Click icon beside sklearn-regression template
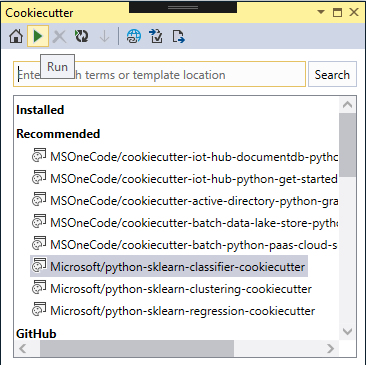The image size is (366, 365). click(39, 310)
